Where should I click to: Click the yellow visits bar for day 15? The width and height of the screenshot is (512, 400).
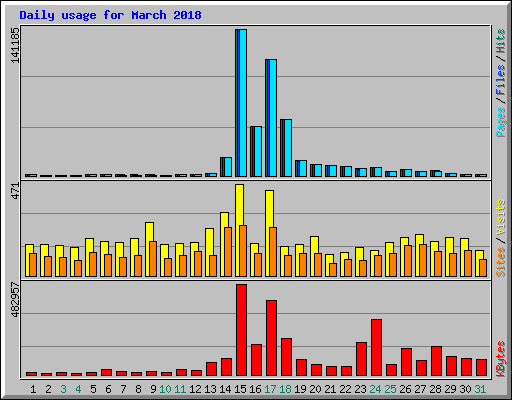tap(239, 205)
